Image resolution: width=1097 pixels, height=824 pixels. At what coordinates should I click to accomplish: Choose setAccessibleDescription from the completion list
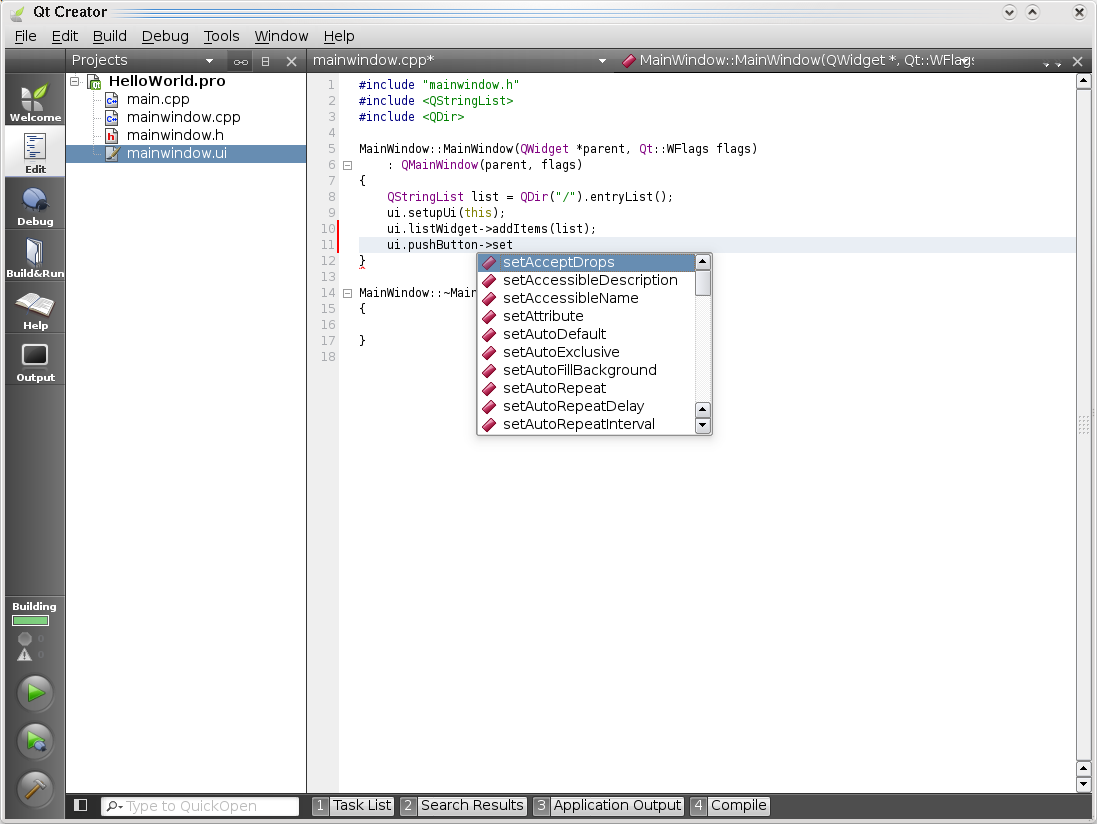[x=586, y=280]
